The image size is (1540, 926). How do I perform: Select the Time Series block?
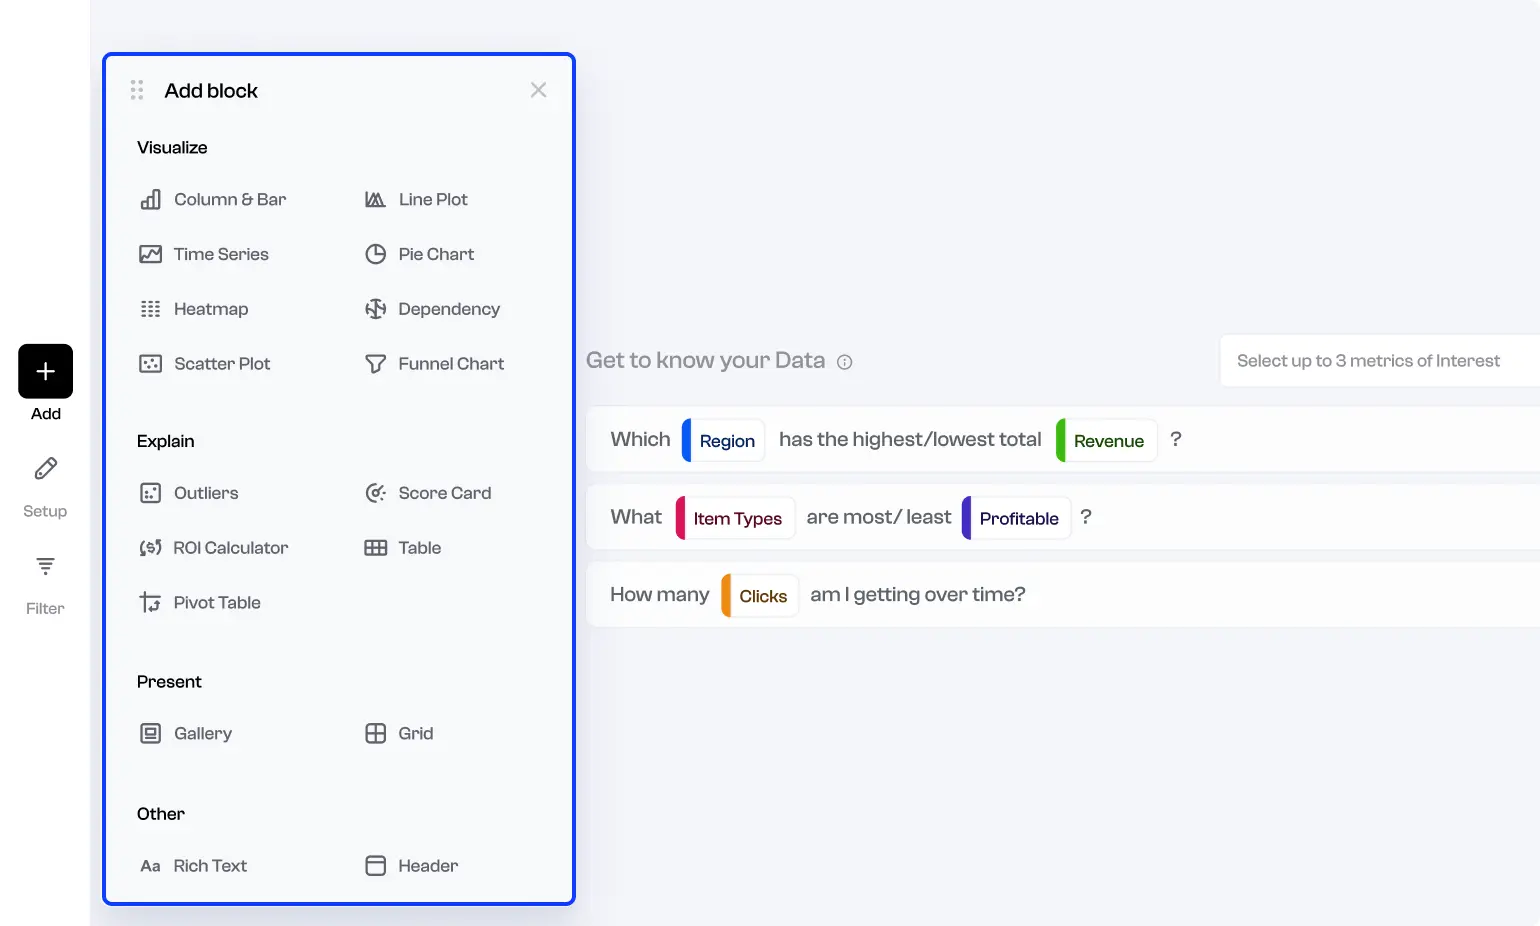coord(221,254)
